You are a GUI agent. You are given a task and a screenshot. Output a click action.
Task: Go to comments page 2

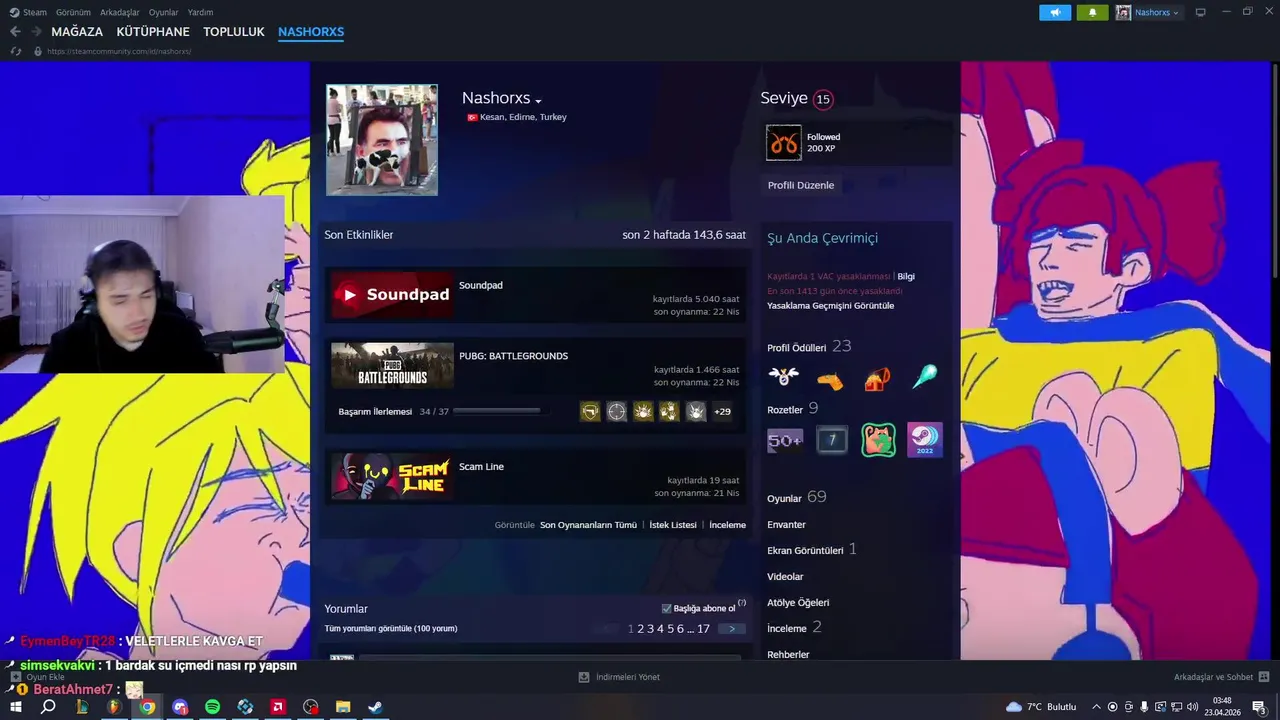[x=640, y=629]
